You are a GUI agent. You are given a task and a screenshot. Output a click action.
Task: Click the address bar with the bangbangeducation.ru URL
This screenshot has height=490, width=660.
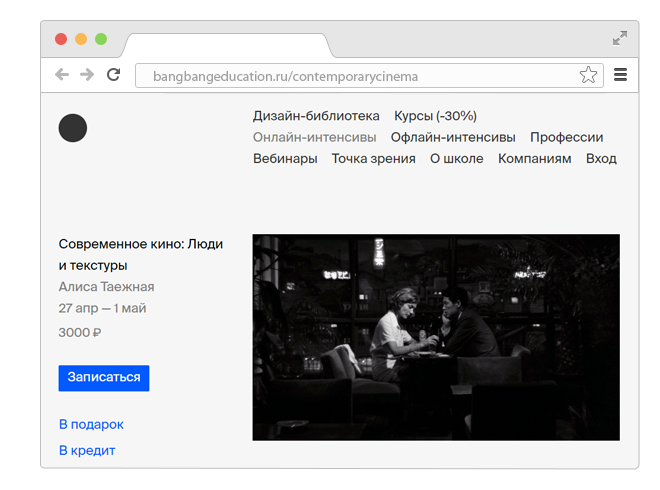369,76
